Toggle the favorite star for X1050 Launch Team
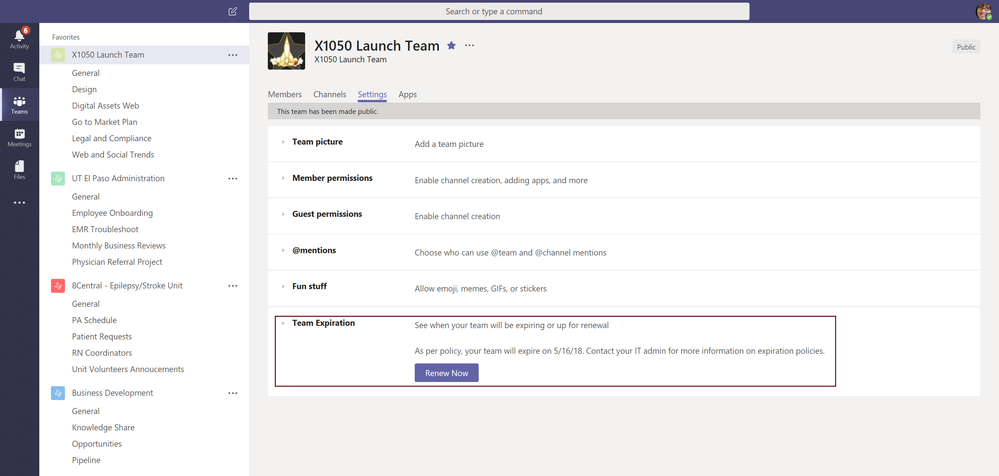The height and width of the screenshot is (476, 999). (x=451, y=45)
